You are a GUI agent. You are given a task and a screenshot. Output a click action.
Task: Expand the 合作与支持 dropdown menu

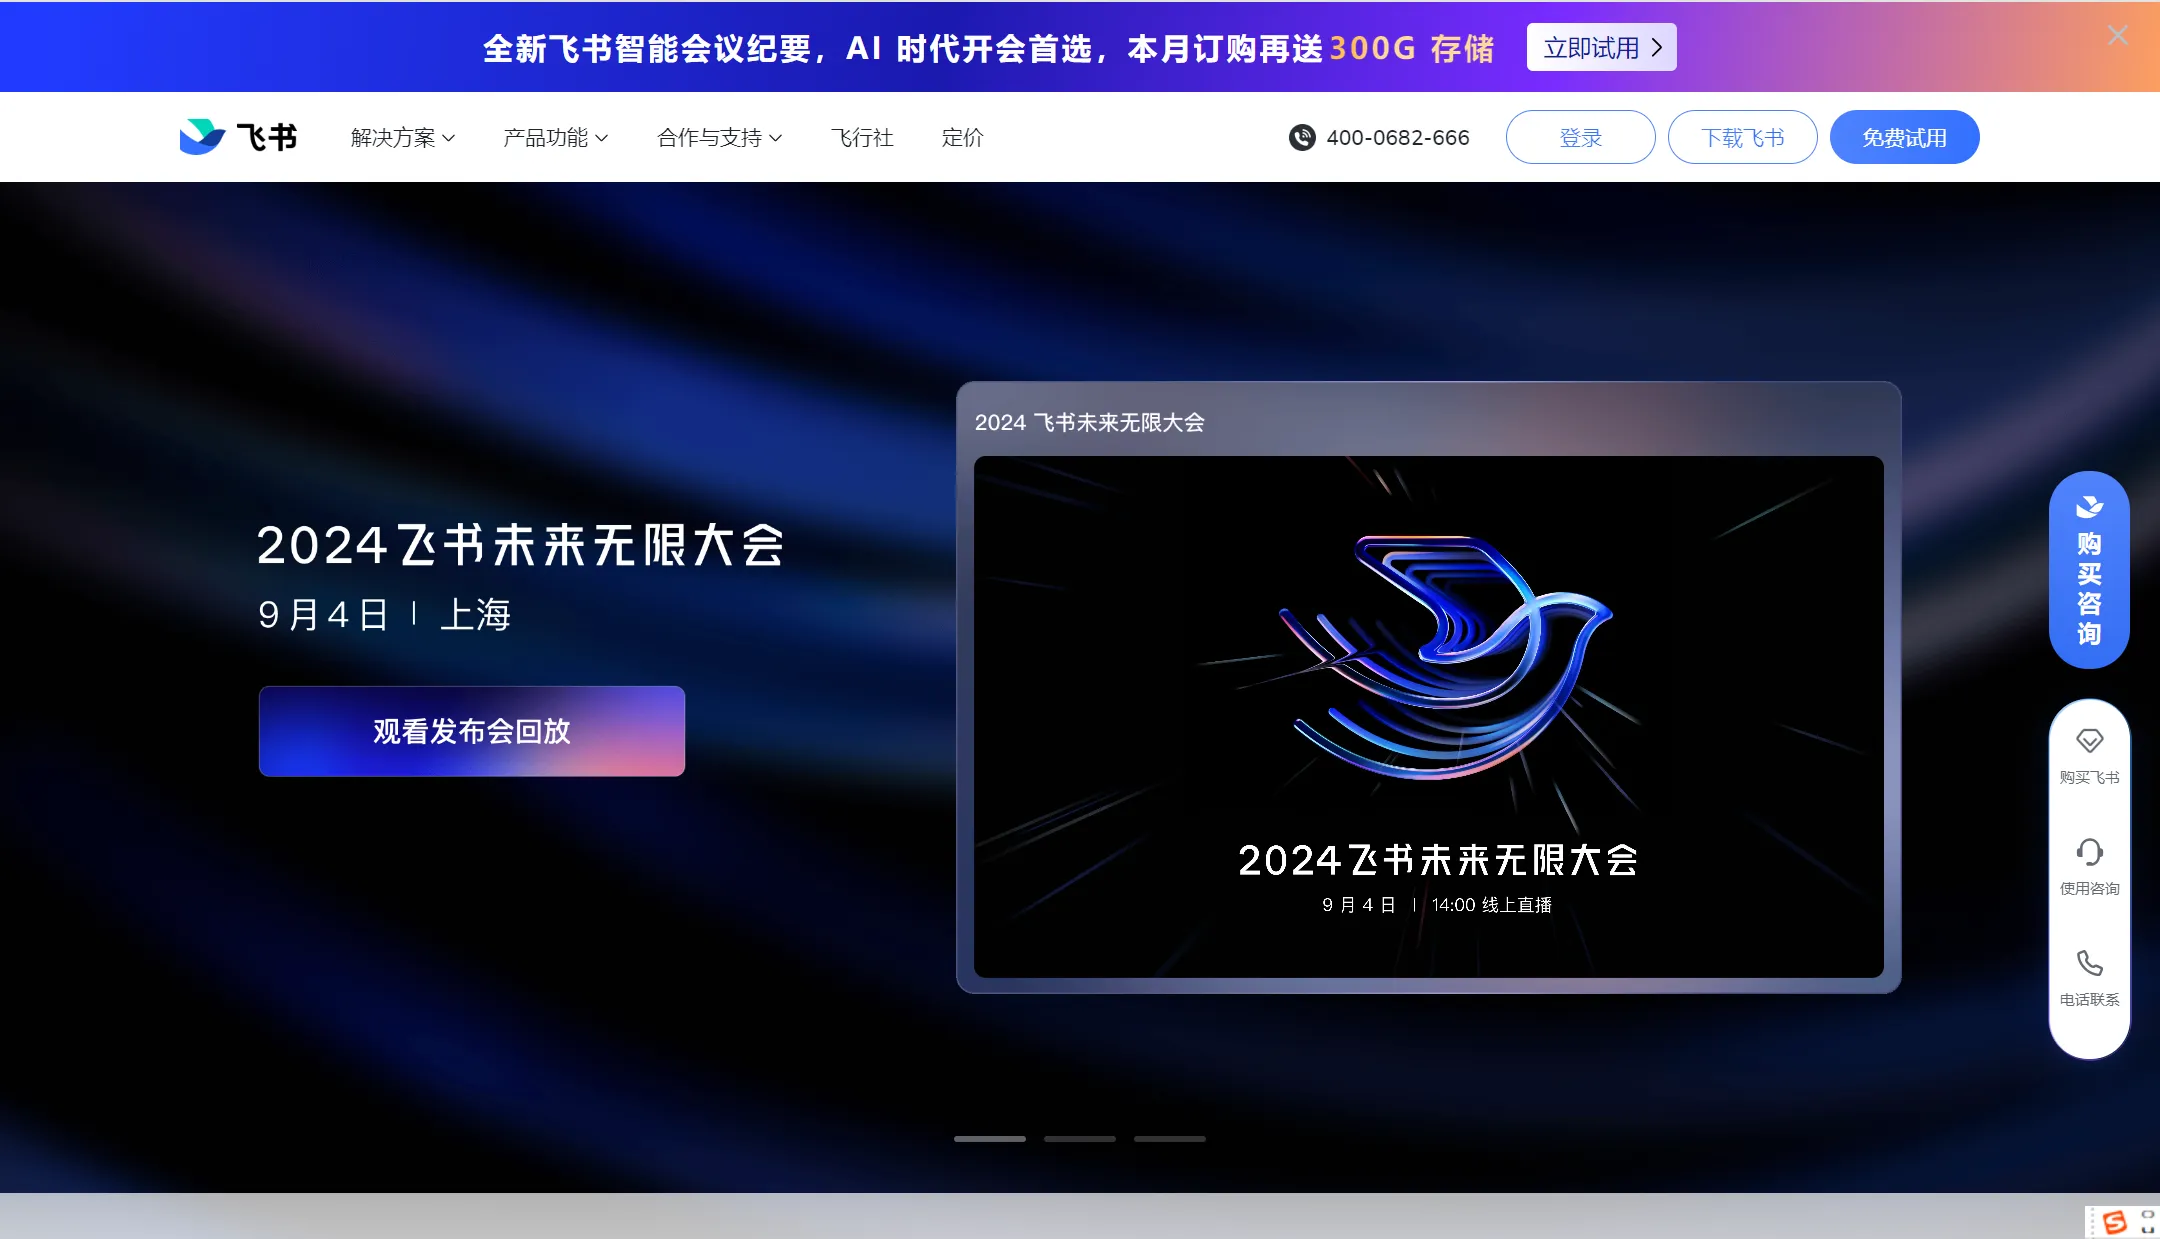[x=719, y=138]
